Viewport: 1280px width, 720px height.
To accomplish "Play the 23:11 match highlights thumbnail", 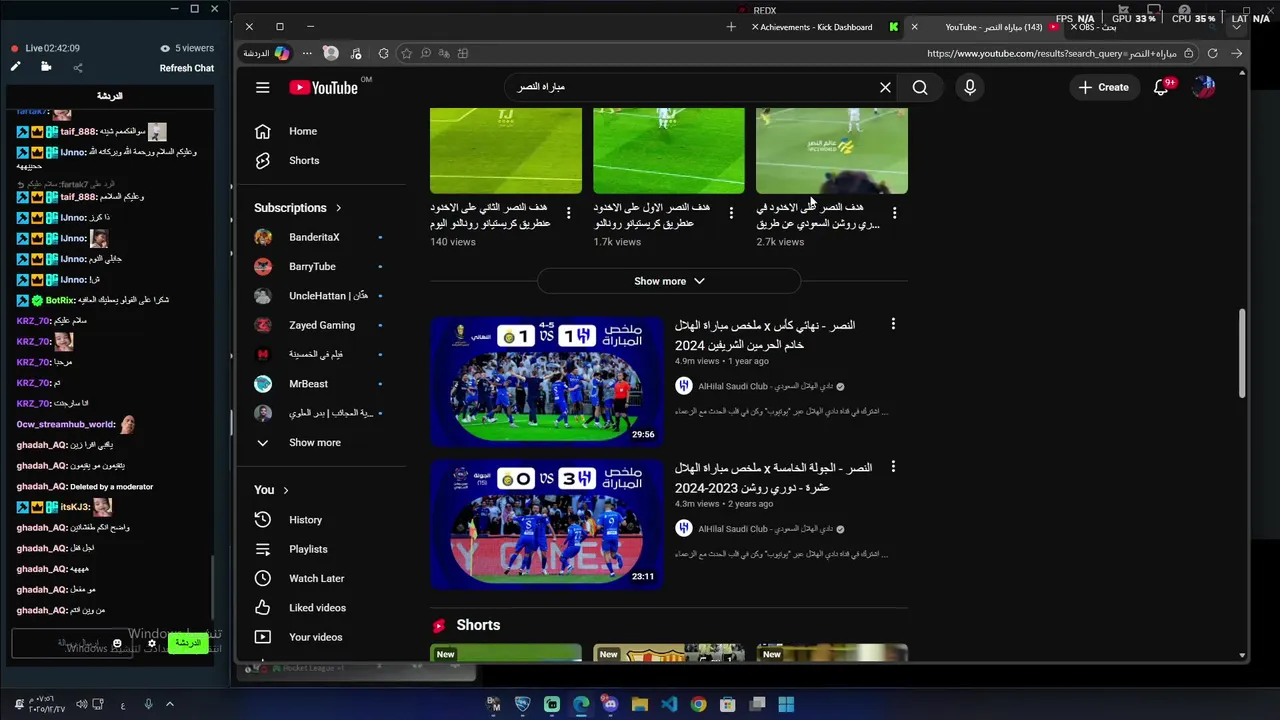I will [547, 524].
